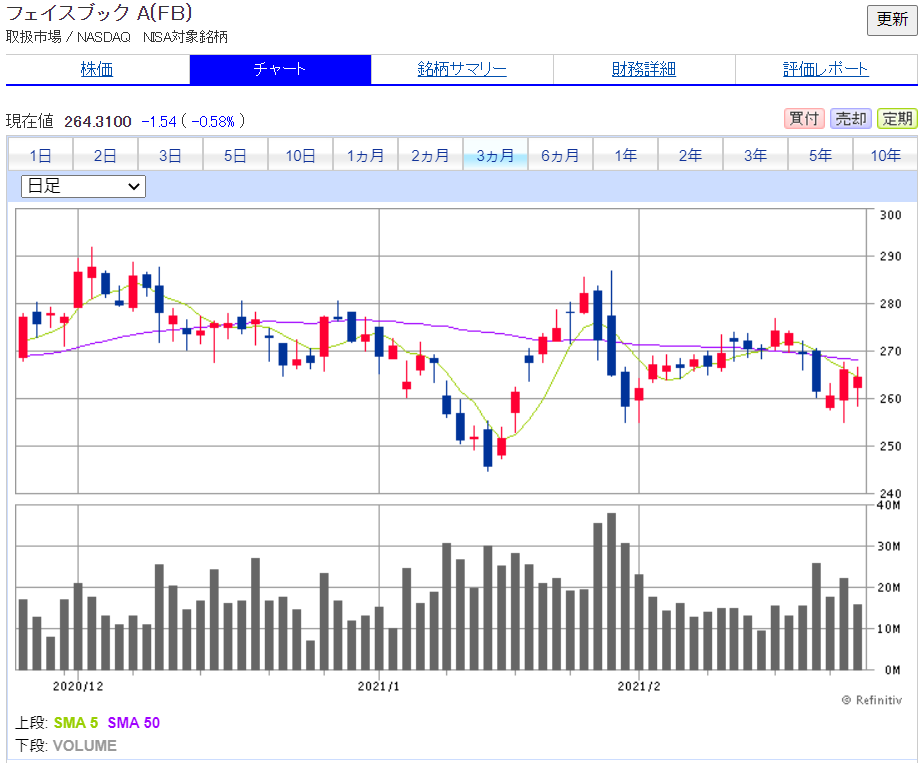The height and width of the screenshot is (763, 919).
Task: Select the 3年 chart period
Action: 756,156
